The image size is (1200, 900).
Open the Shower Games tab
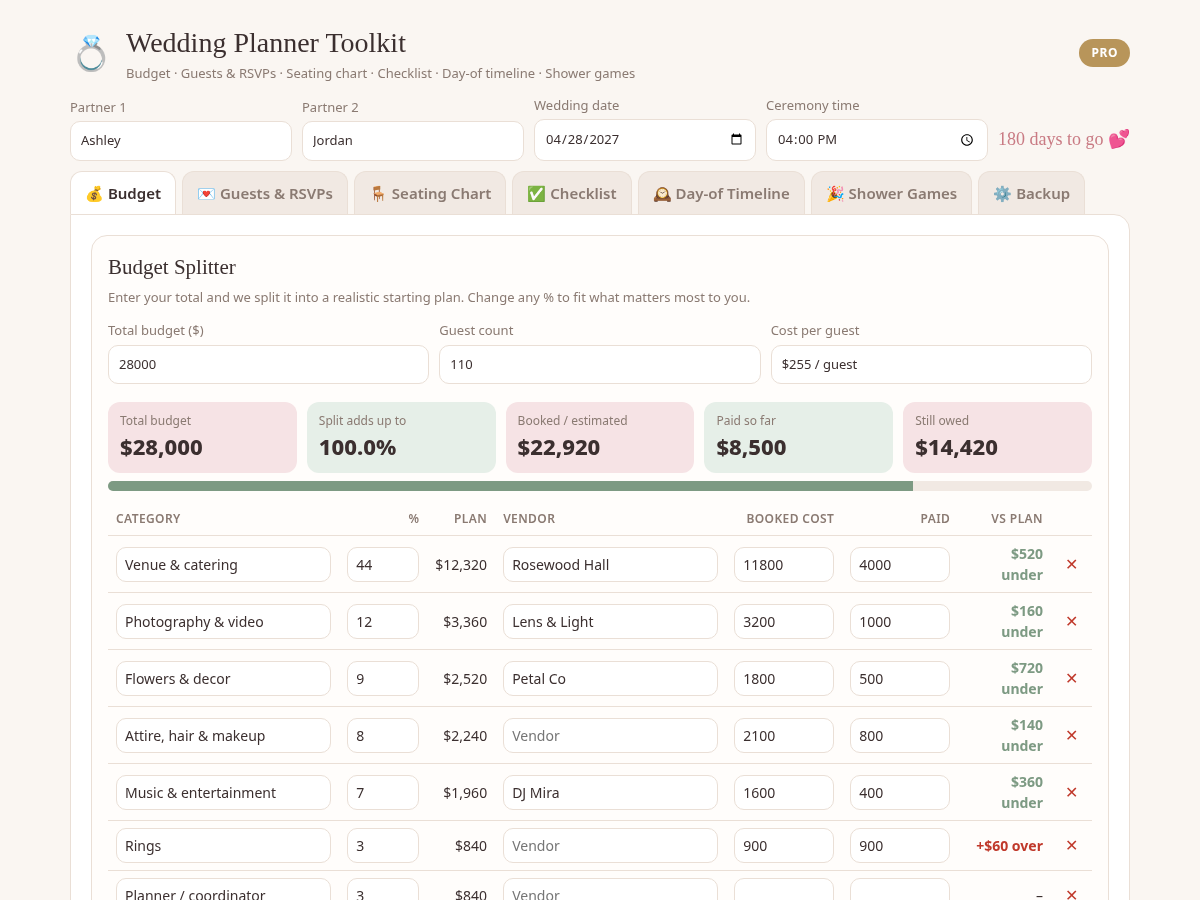tap(891, 193)
